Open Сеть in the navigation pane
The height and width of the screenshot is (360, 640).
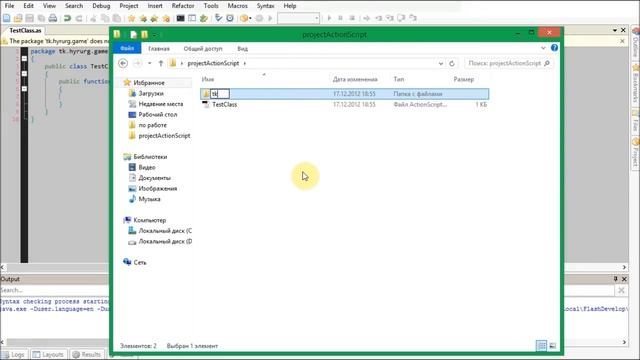point(140,262)
